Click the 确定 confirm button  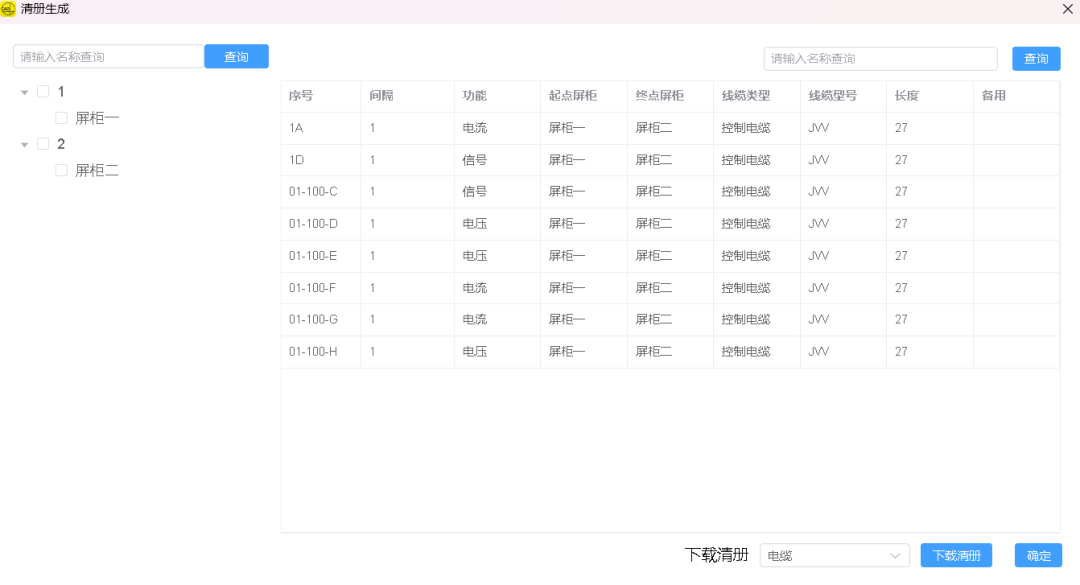click(x=1037, y=555)
